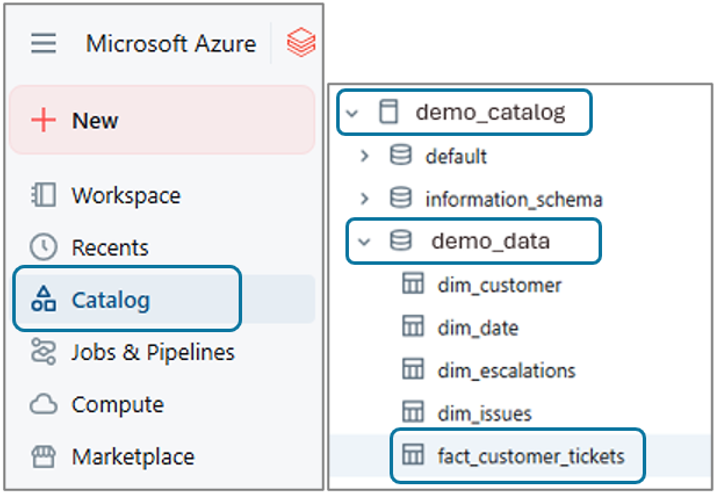Screen dimensions: 718x496
Task: Select the dim_issues table
Action: tap(484, 413)
